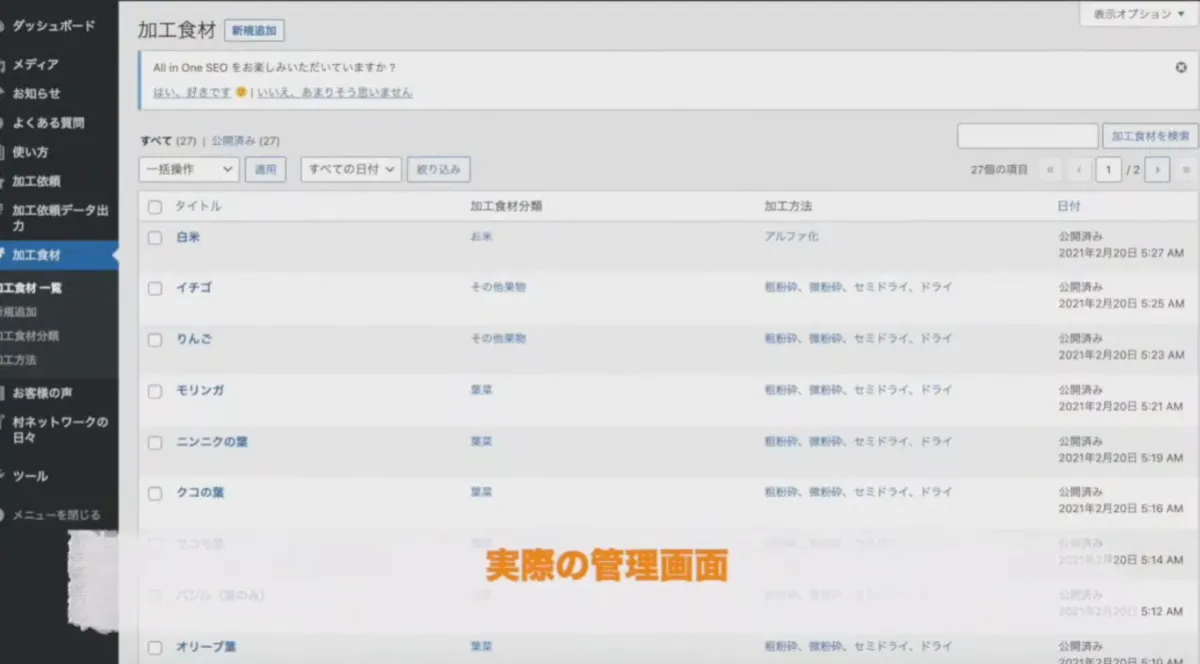Click the next page arrow in pagination
The width and height of the screenshot is (1200, 664).
pyautogui.click(x=1157, y=170)
